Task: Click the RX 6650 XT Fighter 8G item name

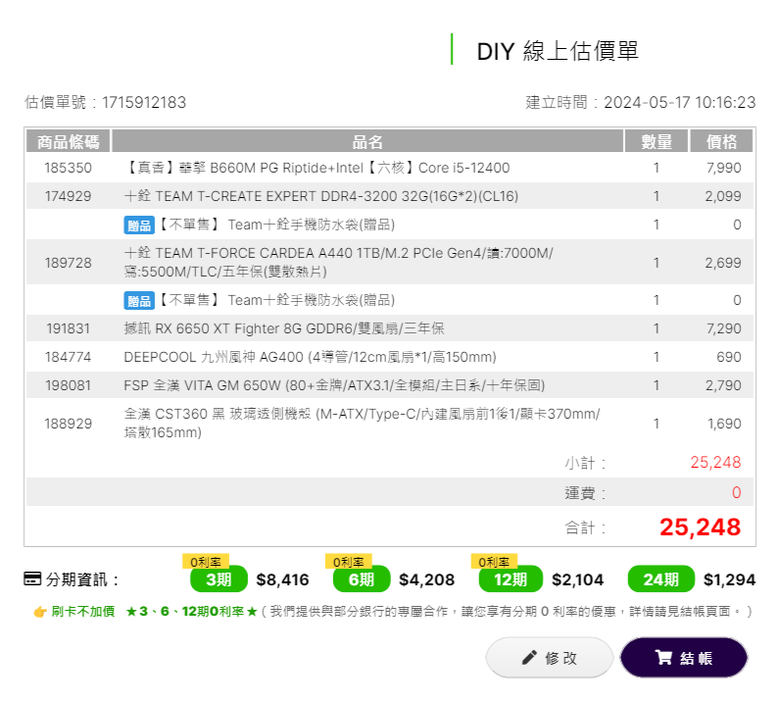Action: pyautogui.click(x=284, y=328)
